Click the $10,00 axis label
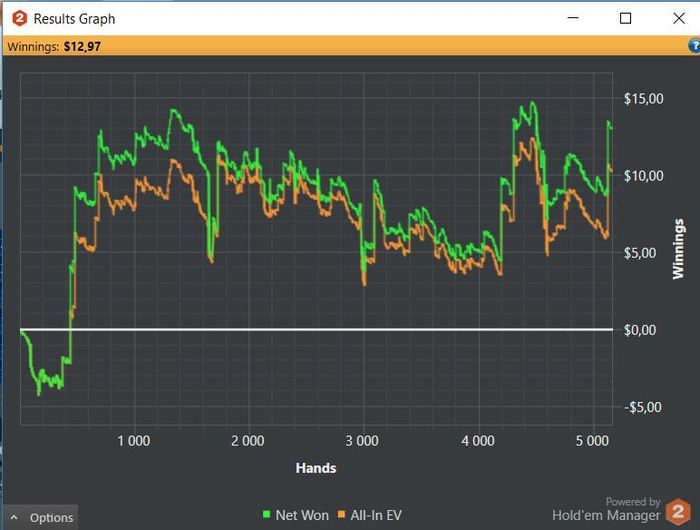This screenshot has width=700, height=530. click(x=643, y=176)
